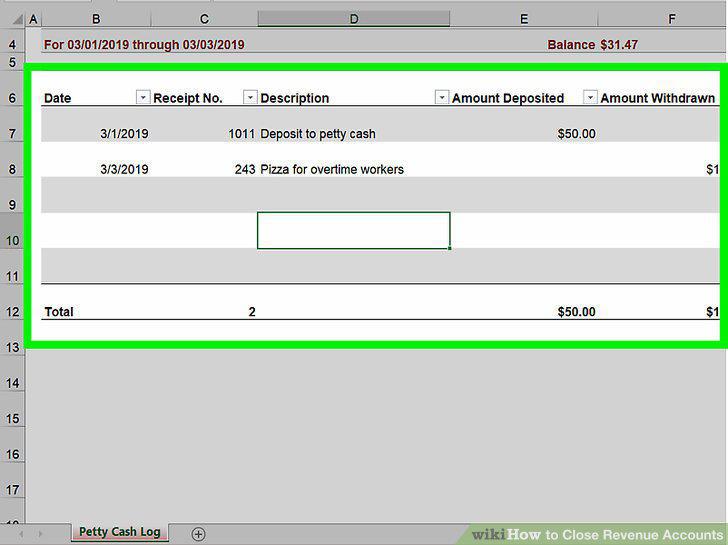Click the '$50.00' cell in row 7
This screenshot has width=728, height=545.
tap(576, 134)
